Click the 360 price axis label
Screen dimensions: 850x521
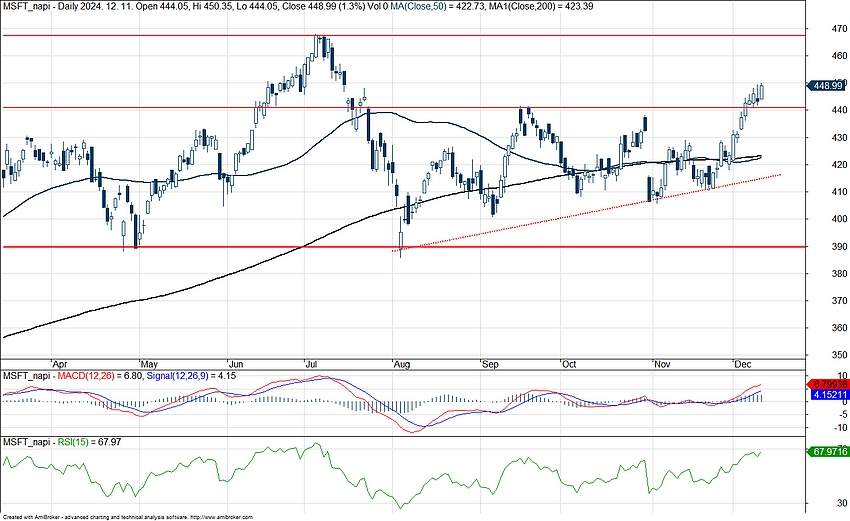tap(840, 327)
